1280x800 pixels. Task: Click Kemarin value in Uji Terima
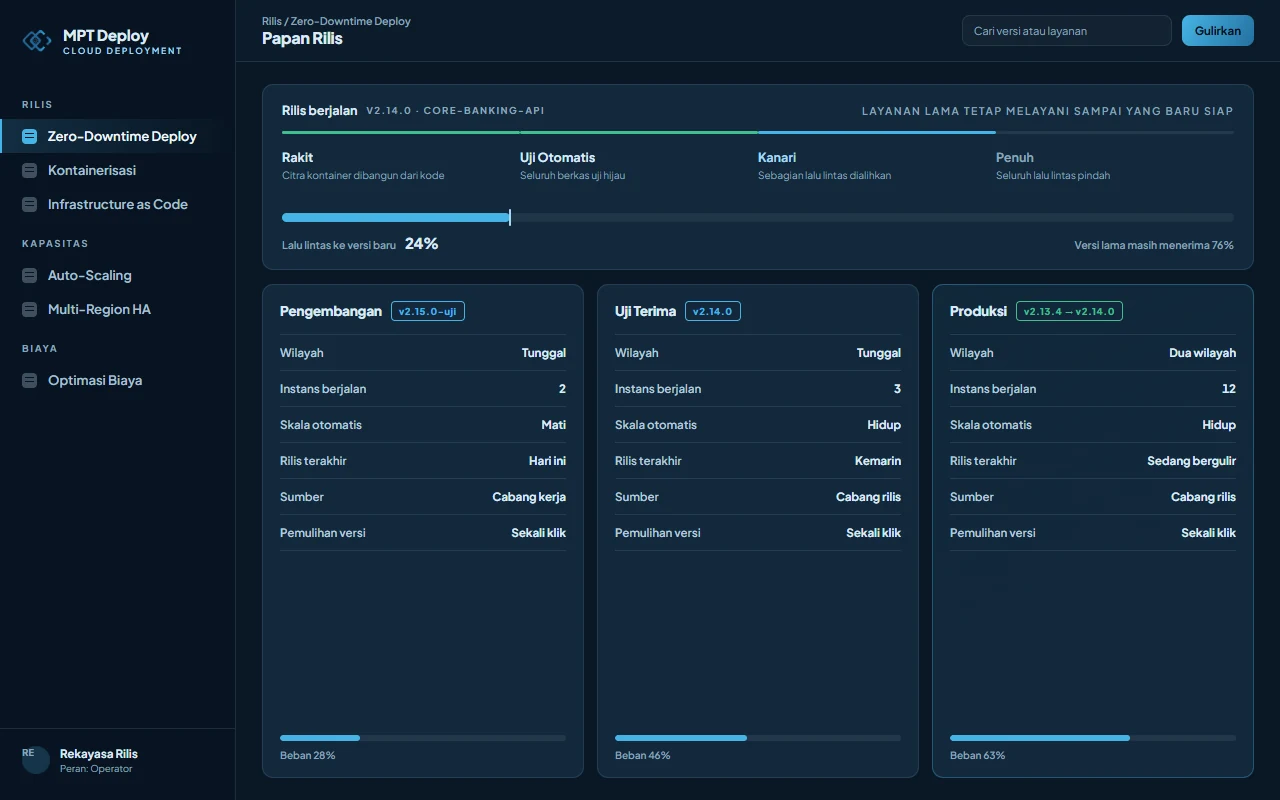[x=878, y=461]
